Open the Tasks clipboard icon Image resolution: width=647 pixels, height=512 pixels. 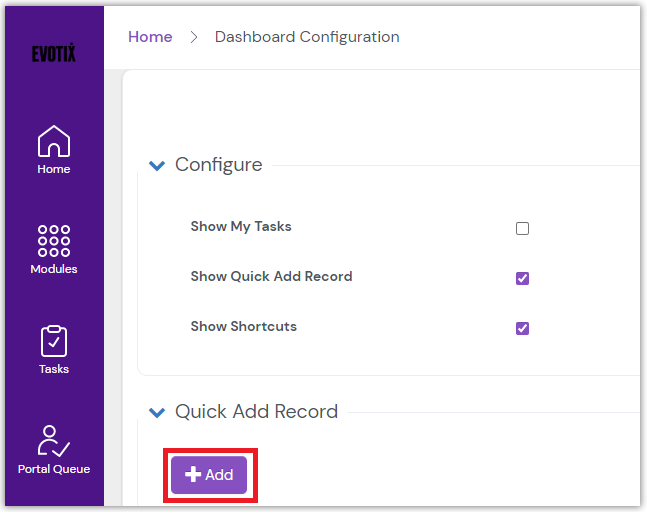pyautogui.click(x=53, y=341)
